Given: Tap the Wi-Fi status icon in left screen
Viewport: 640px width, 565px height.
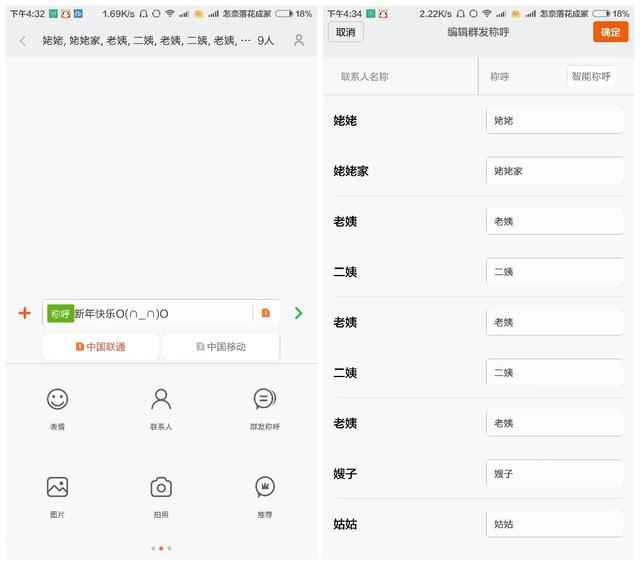Looking at the screenshot, I should pyautogui.click(x=170, y=13).
